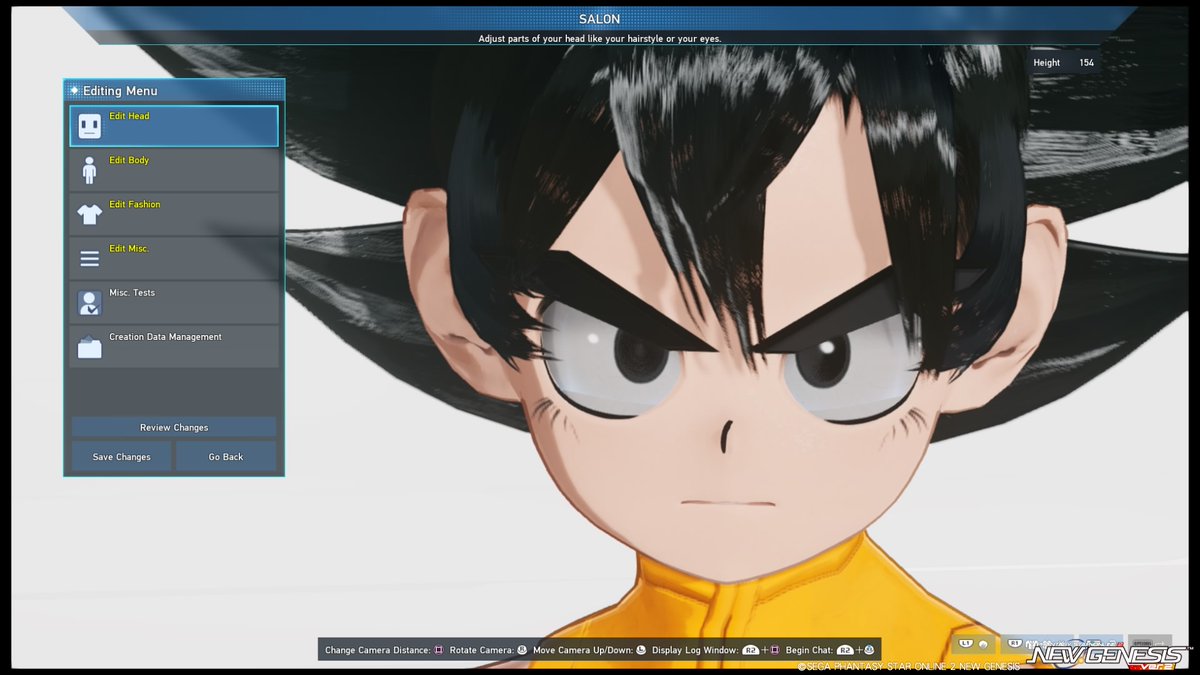Click the Editing Menu panel header
This screenshot has width=1200, height=675.
click(174, 90)
